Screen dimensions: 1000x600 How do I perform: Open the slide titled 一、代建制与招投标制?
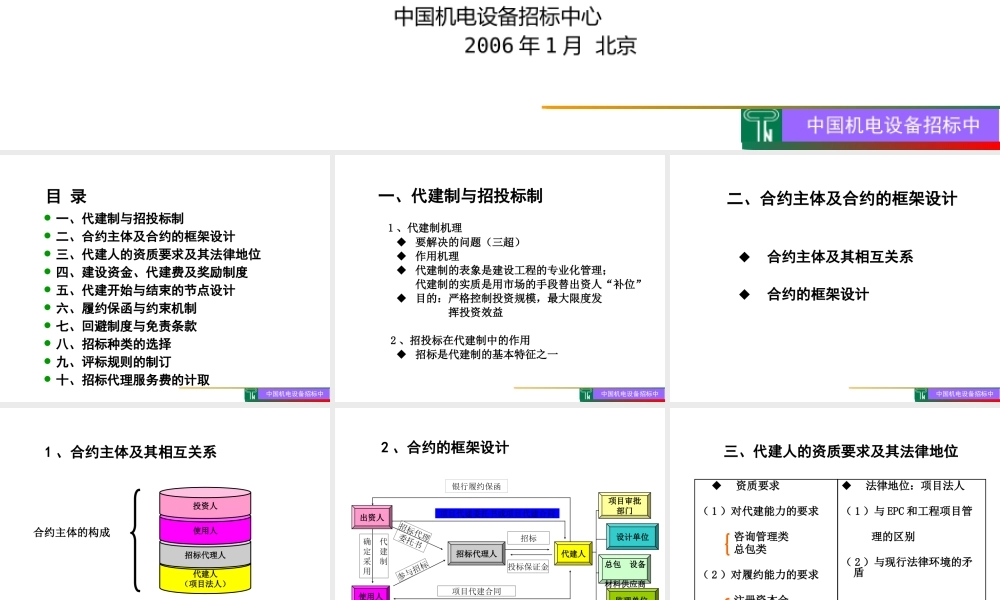click(x=500, y=279)
